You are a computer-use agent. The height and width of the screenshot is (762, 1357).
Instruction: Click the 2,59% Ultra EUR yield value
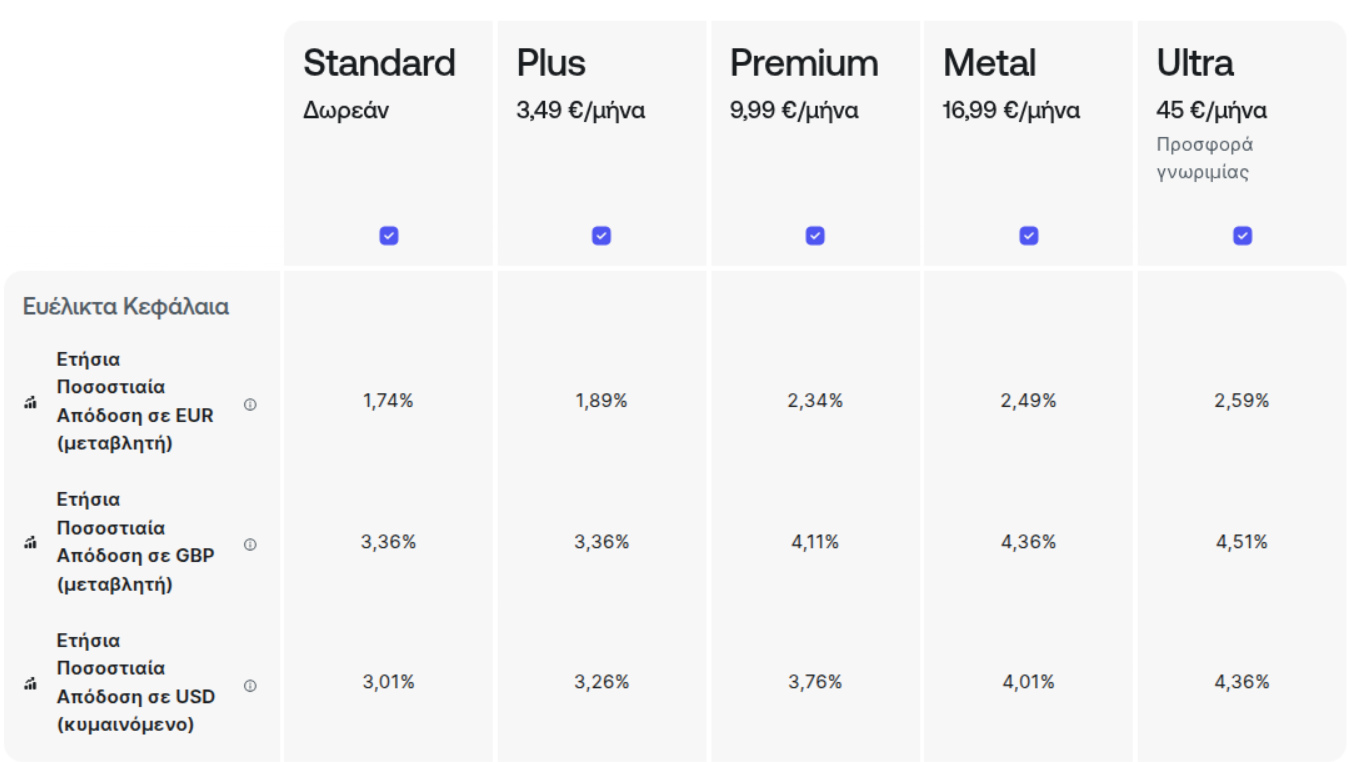pos(1242,401)
